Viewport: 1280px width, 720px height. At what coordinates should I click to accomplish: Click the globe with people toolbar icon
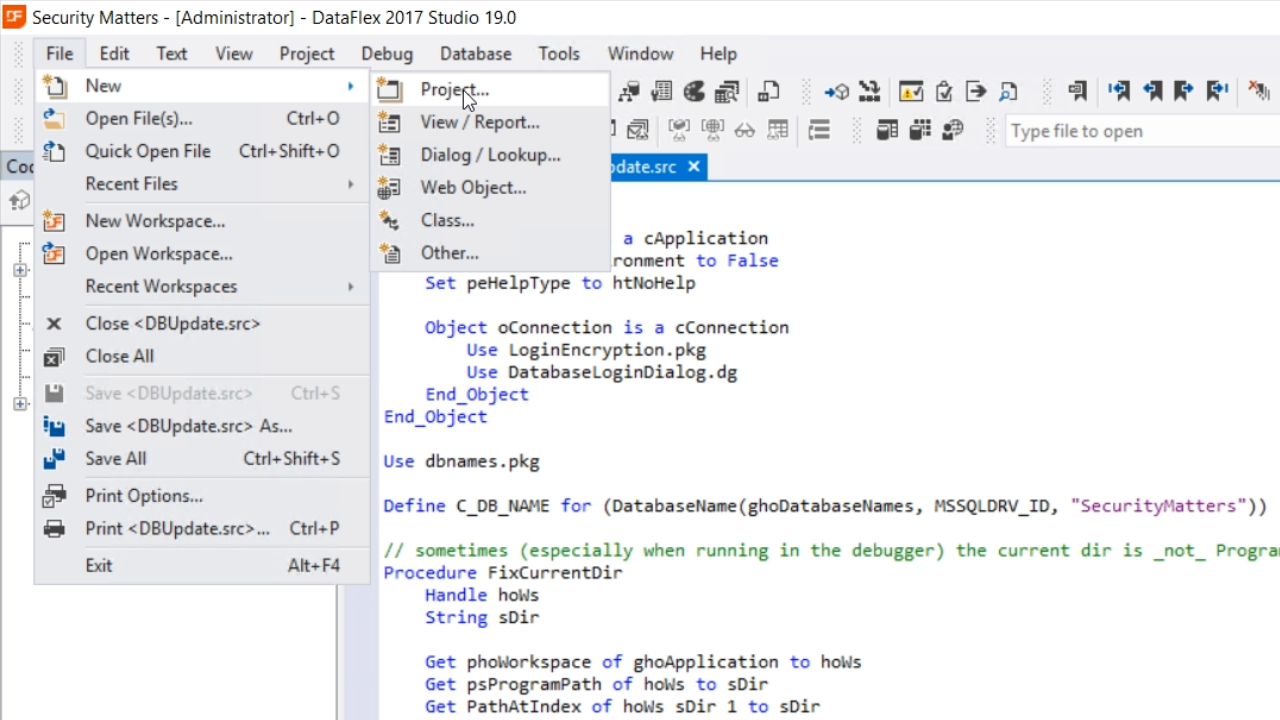953,131
